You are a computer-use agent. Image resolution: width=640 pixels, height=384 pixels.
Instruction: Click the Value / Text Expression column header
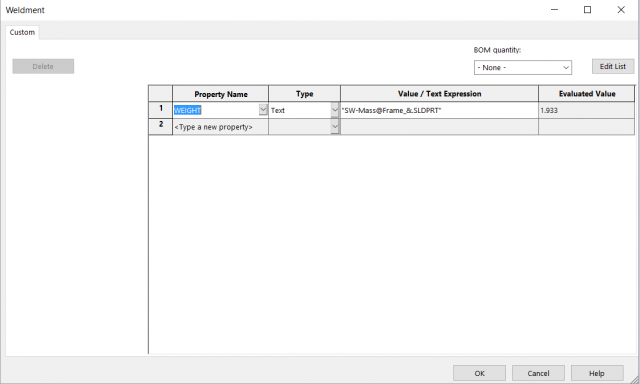(439, 94)
